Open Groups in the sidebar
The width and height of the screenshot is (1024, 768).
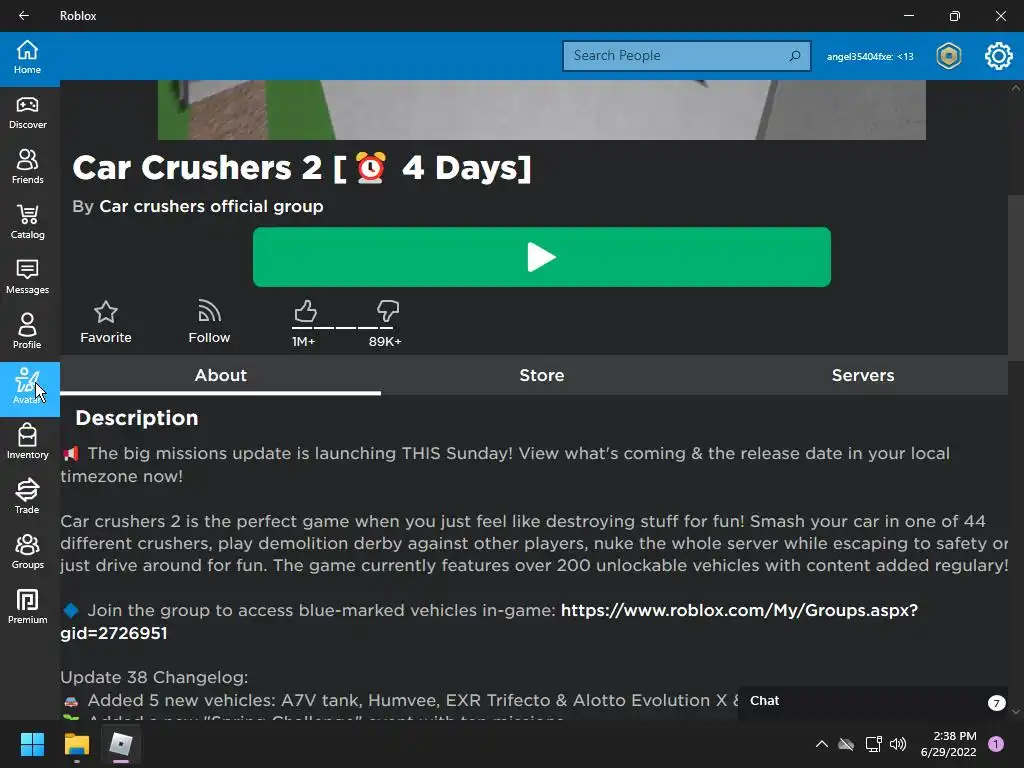tap(27, 552)
